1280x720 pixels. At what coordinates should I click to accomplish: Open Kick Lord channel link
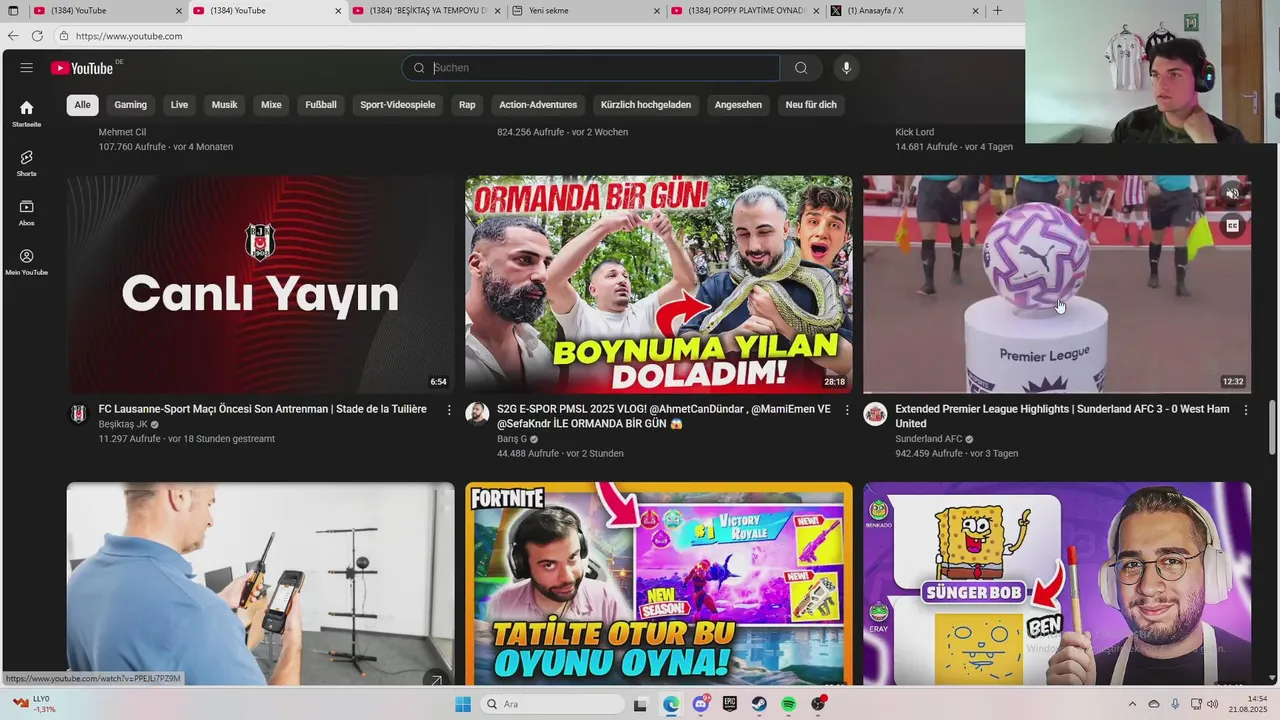coord(914,132)
